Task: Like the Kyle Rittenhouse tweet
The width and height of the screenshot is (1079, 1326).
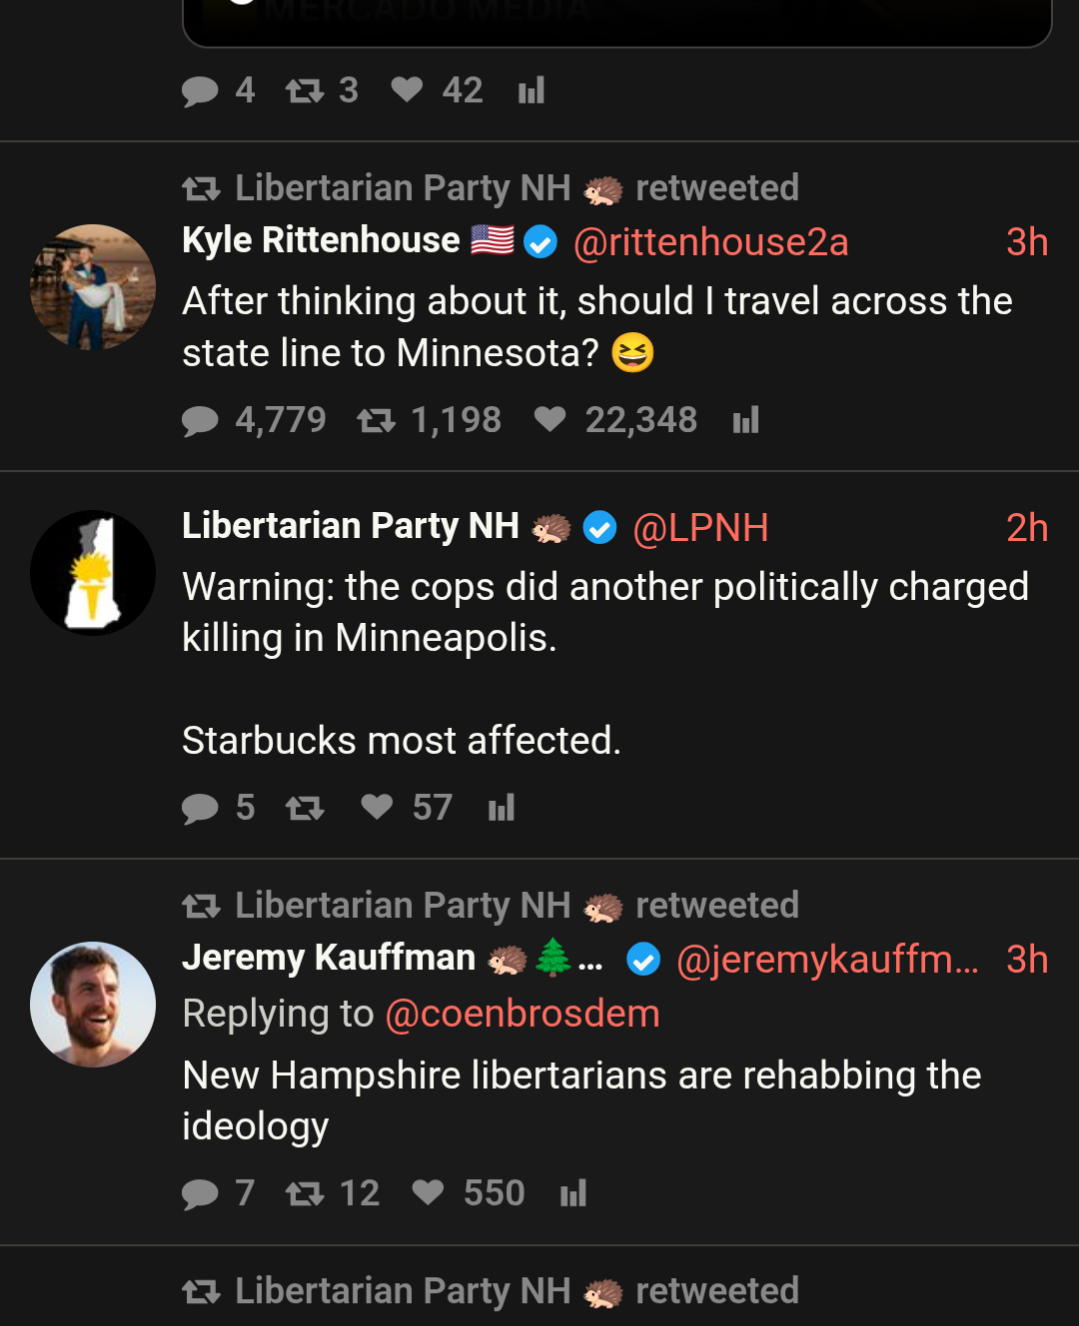Action: point(549,420)
